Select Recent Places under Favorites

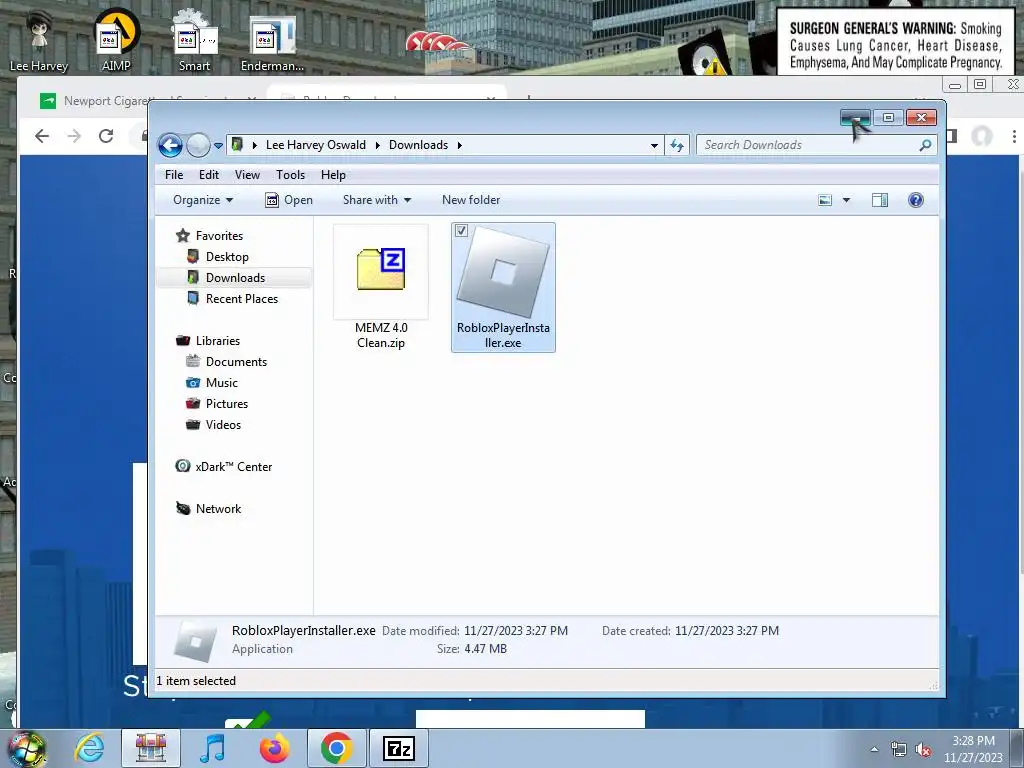232,298
